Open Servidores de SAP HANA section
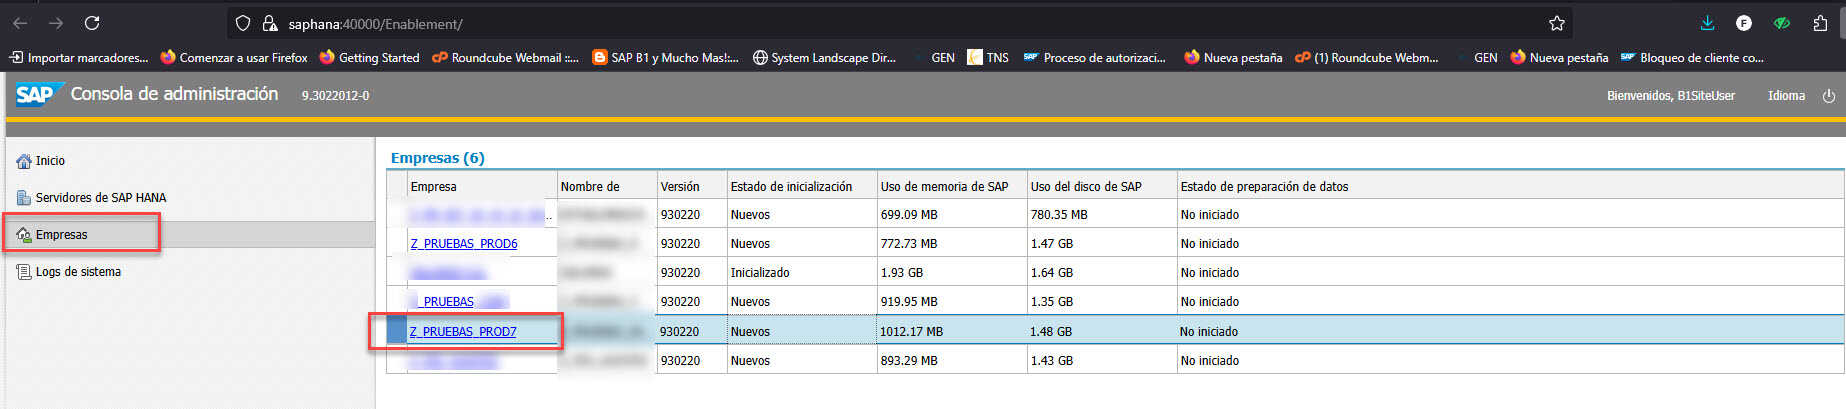 point(100,198)
